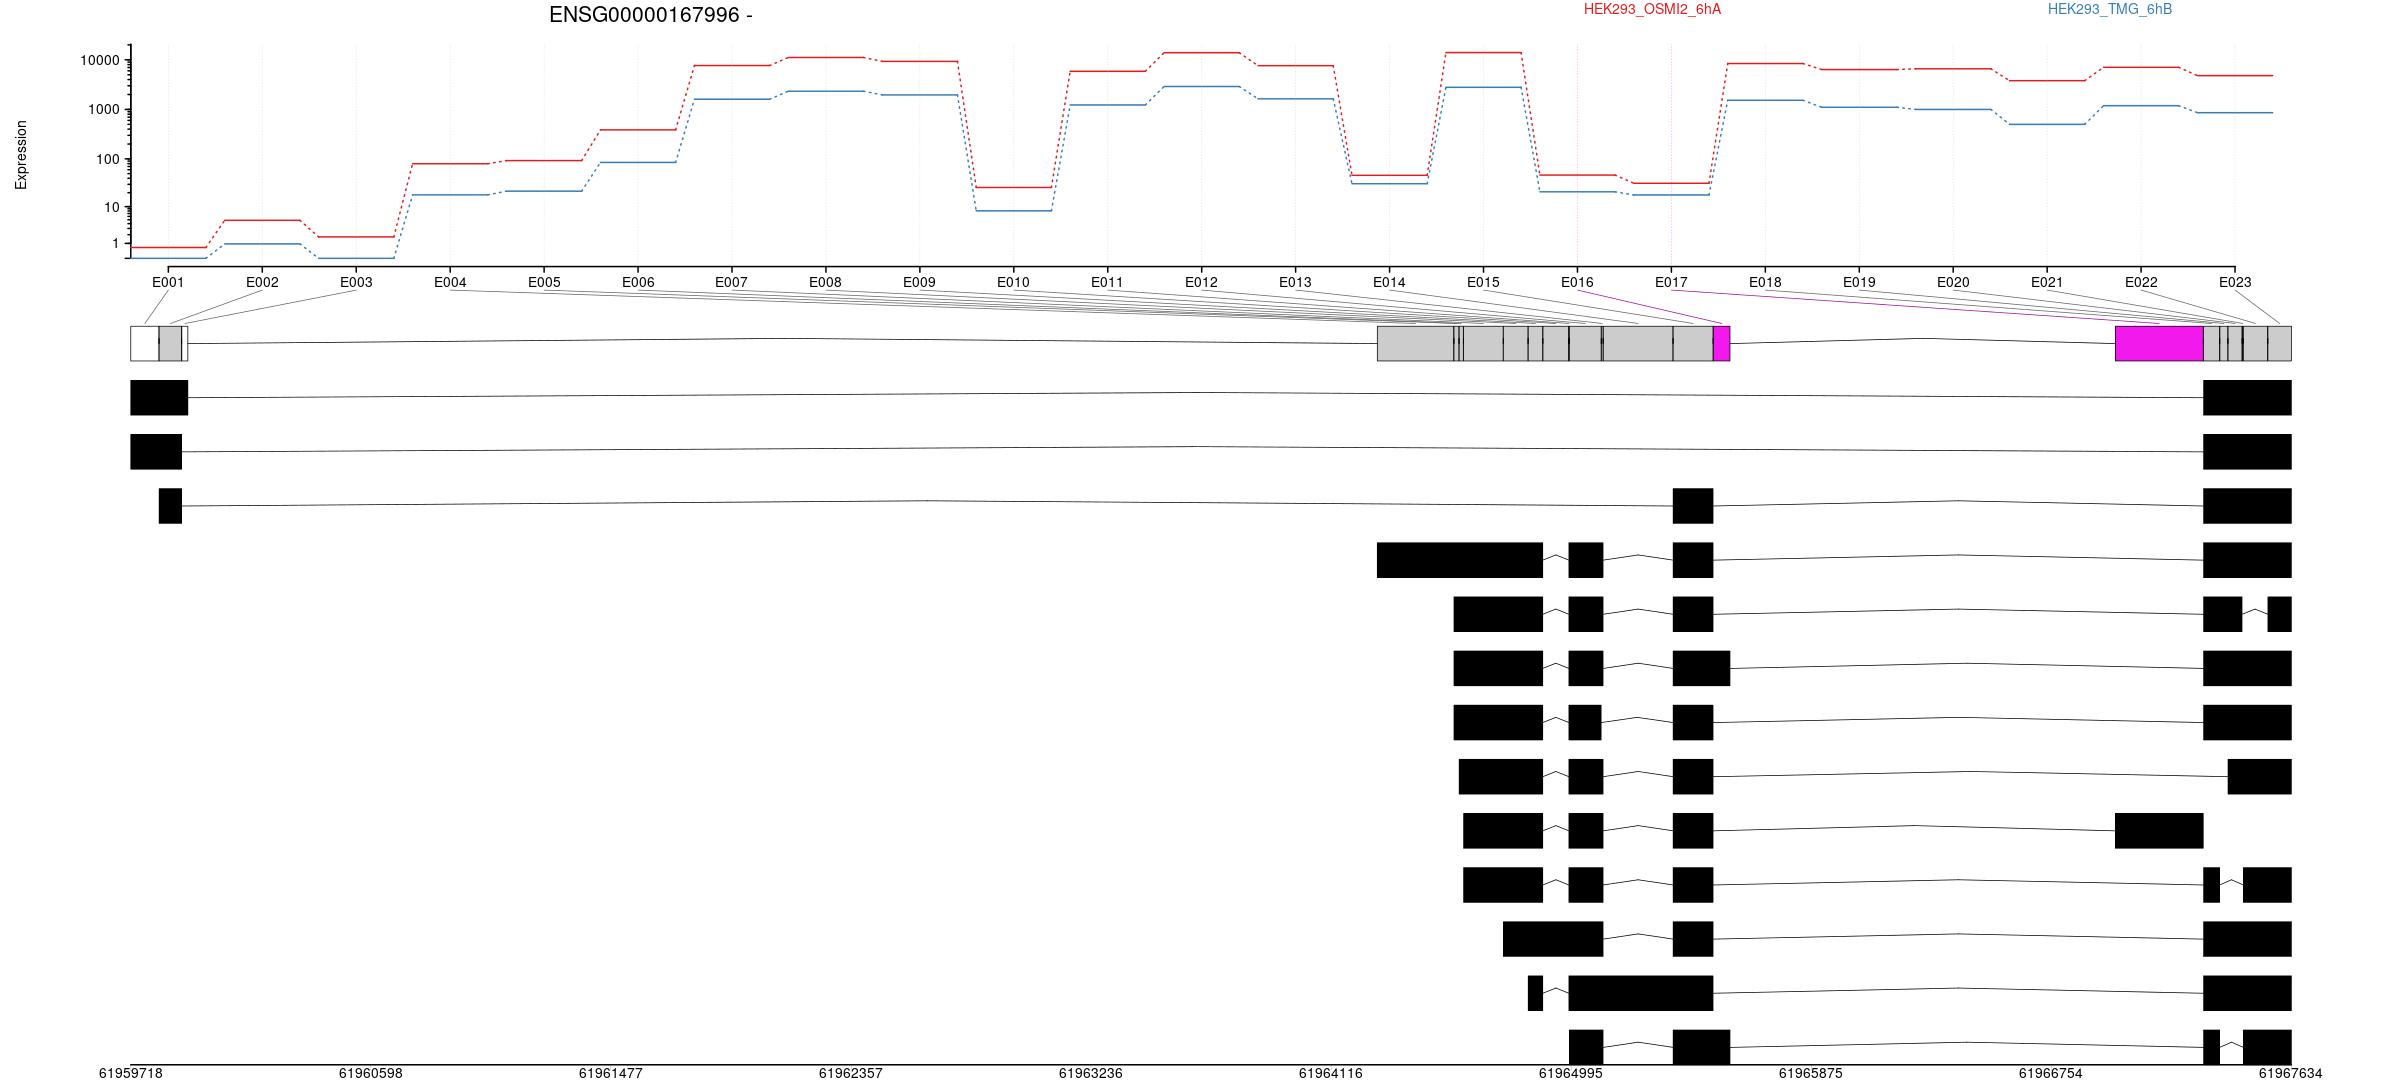Click exon label E009
The height and width of the screenshot is (1090, 2400).
pyautogui.click(x=919, y=282)
